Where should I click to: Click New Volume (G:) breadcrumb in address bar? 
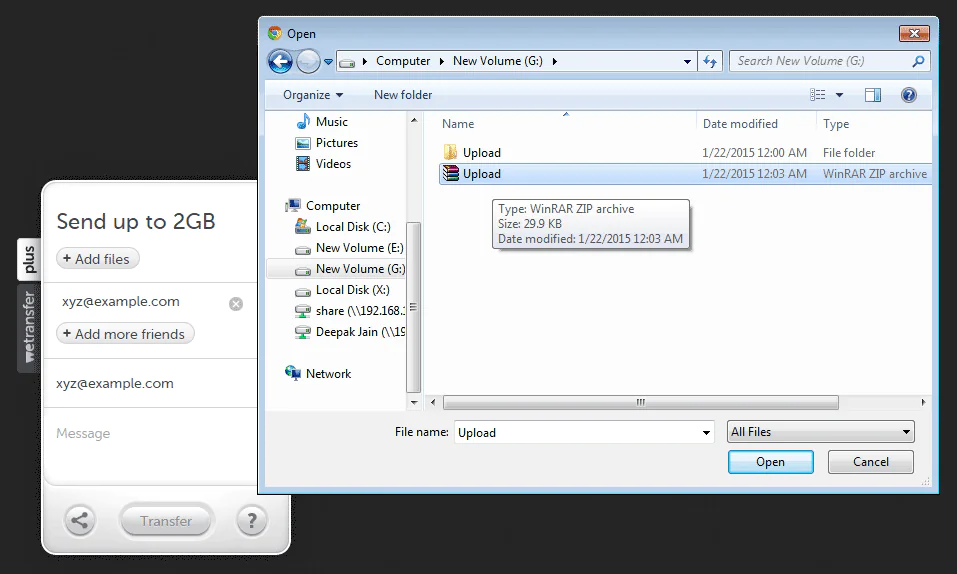(497, 61)
